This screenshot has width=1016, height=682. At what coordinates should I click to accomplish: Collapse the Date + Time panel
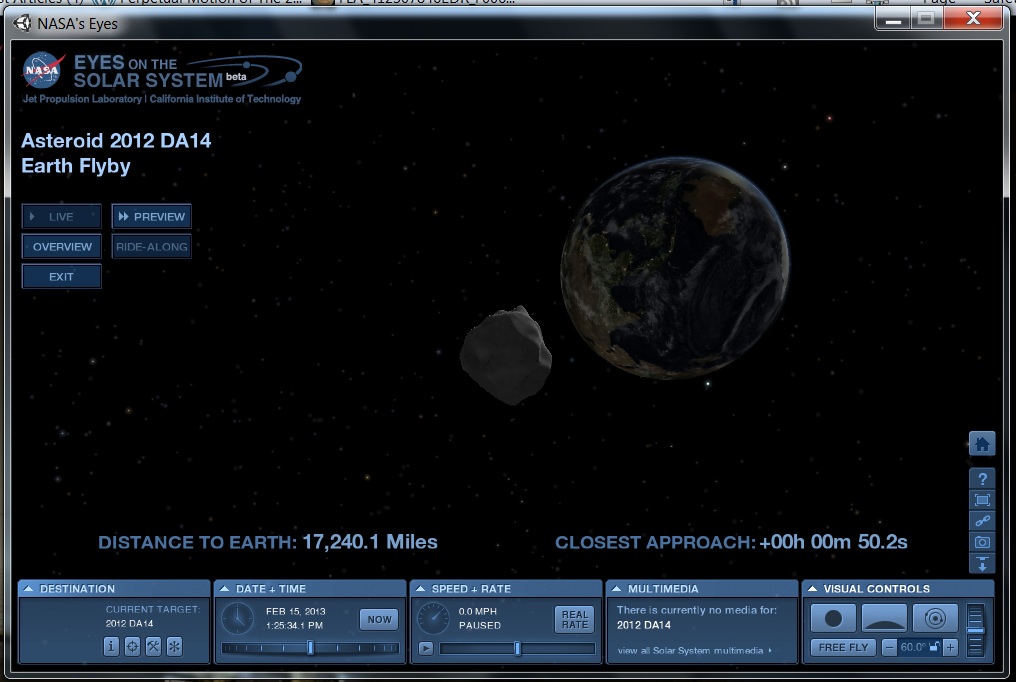pyautogui.click(x=224, y=589)
